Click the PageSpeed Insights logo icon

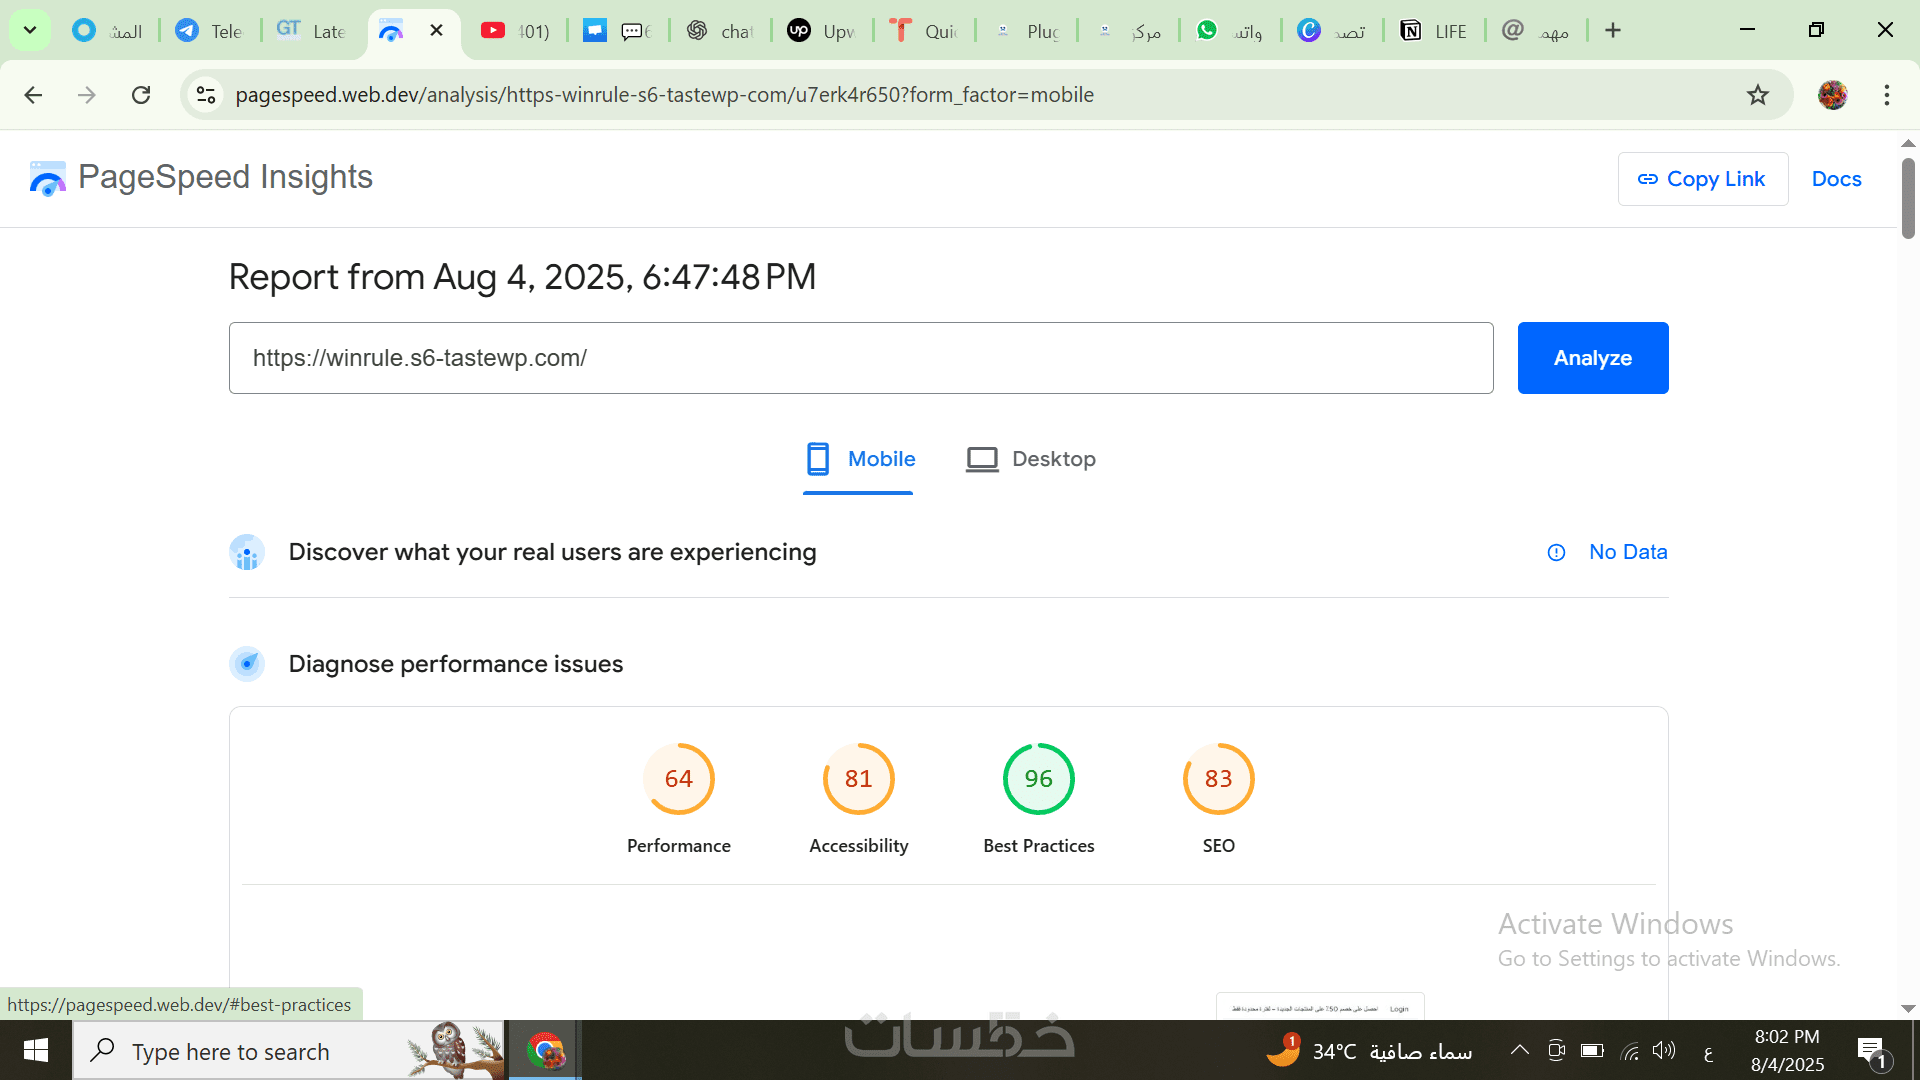point(47,179)
